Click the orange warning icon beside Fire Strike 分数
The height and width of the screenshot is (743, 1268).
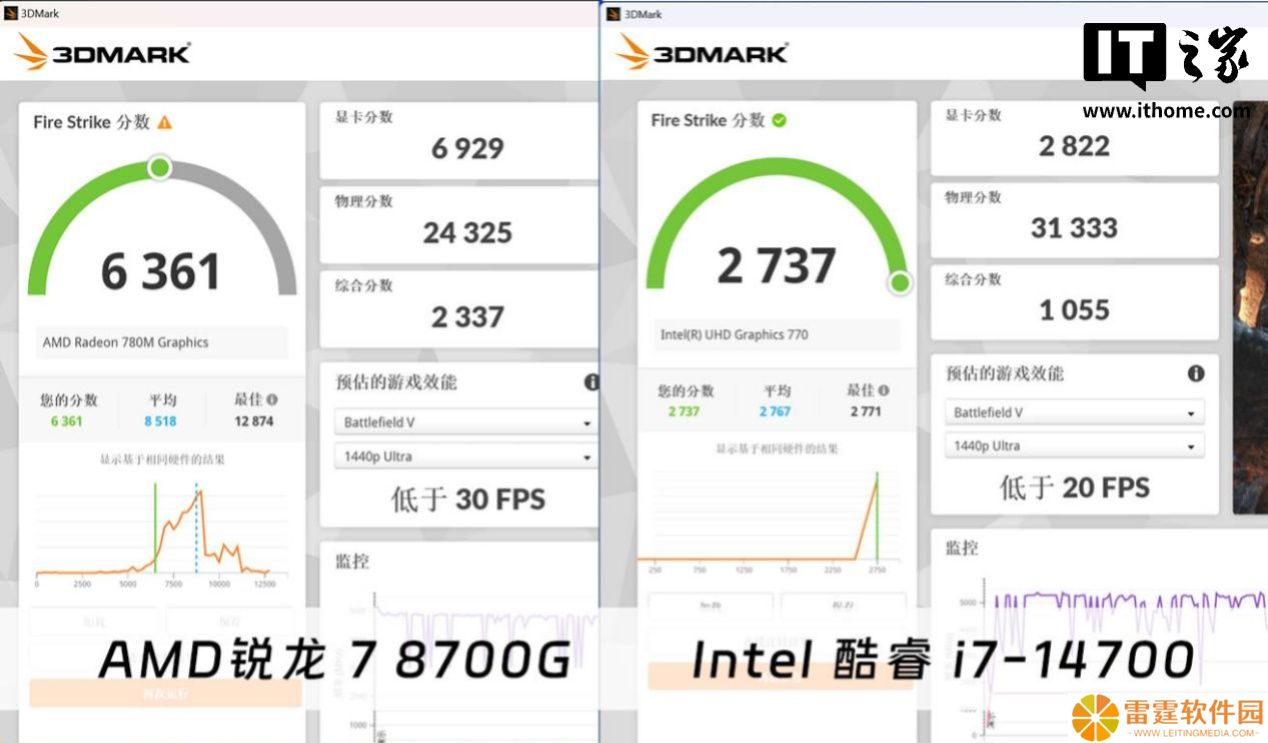tap(165, 122)
